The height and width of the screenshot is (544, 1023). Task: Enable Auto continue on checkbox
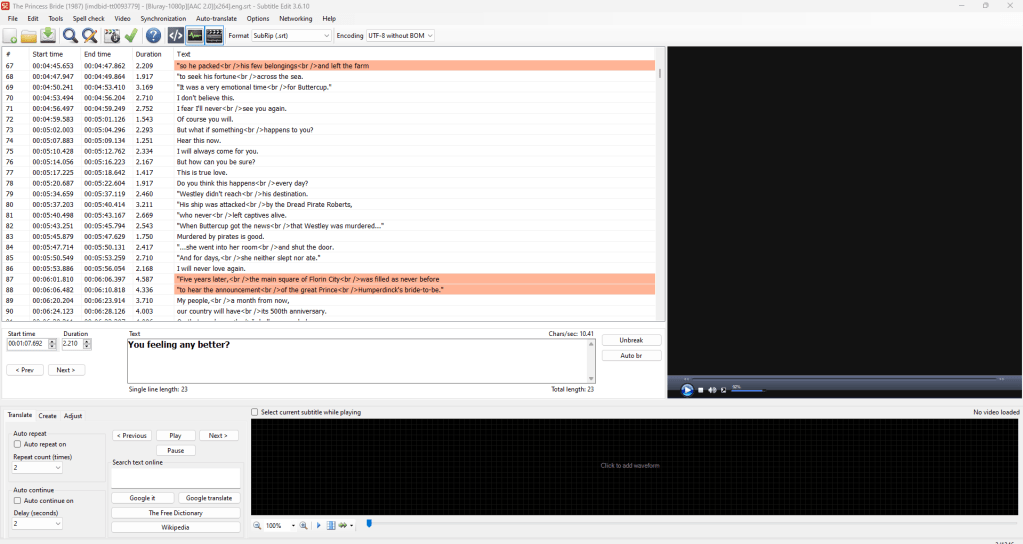coord(17,501)
